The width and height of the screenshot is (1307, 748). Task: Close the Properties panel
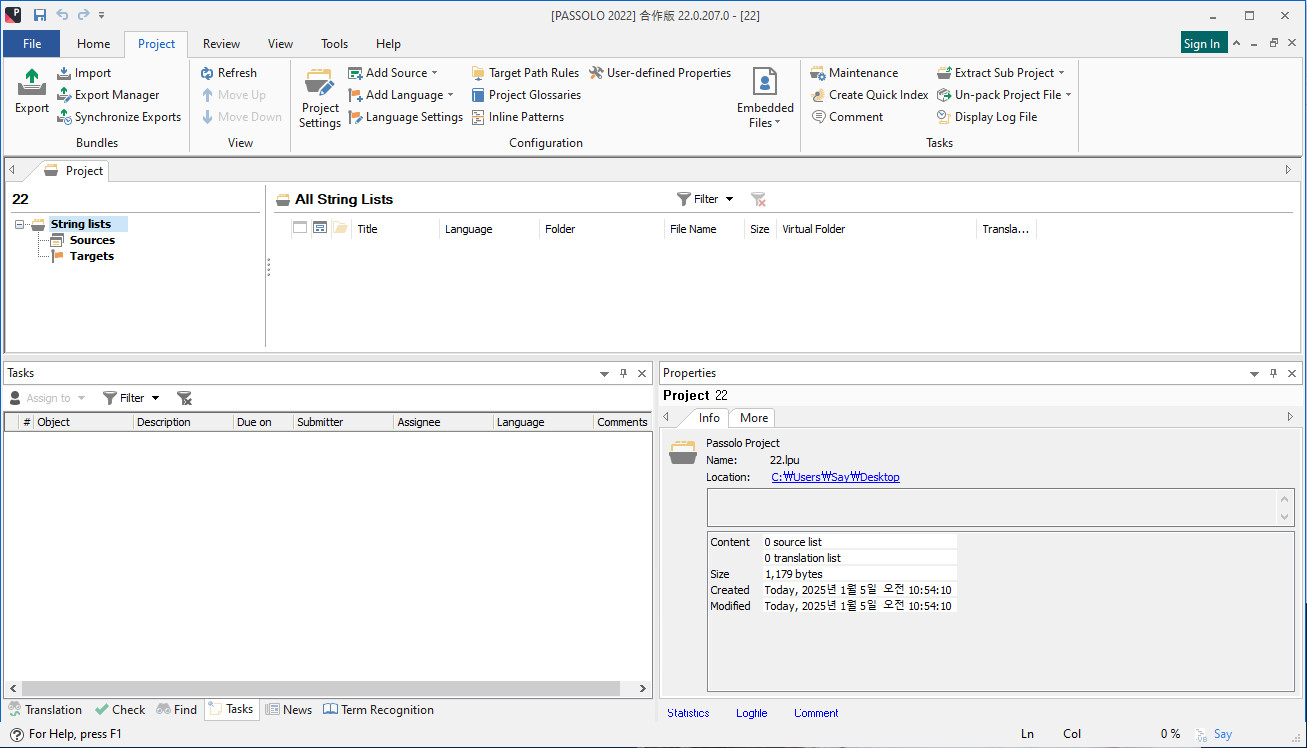[x=1292, y=373]
